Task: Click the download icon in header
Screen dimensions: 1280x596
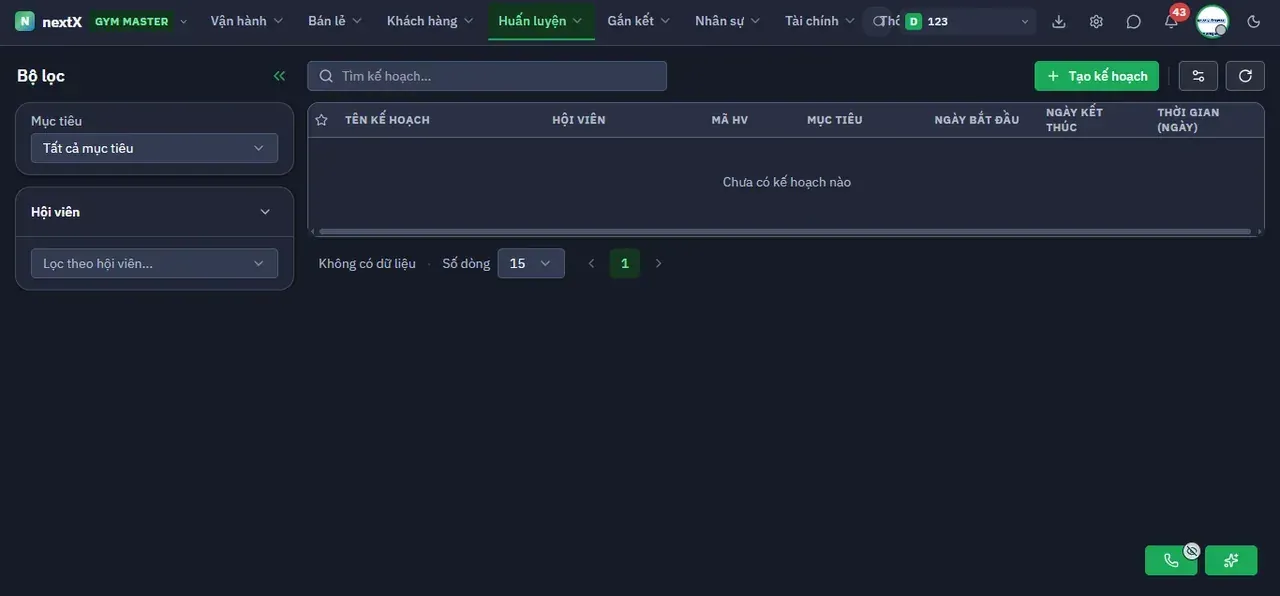Action: tap(1059, 21)
